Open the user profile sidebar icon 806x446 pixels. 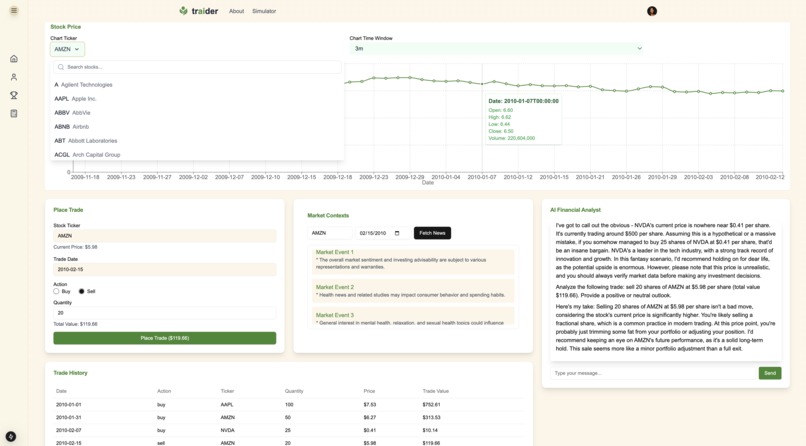point(14,77)
